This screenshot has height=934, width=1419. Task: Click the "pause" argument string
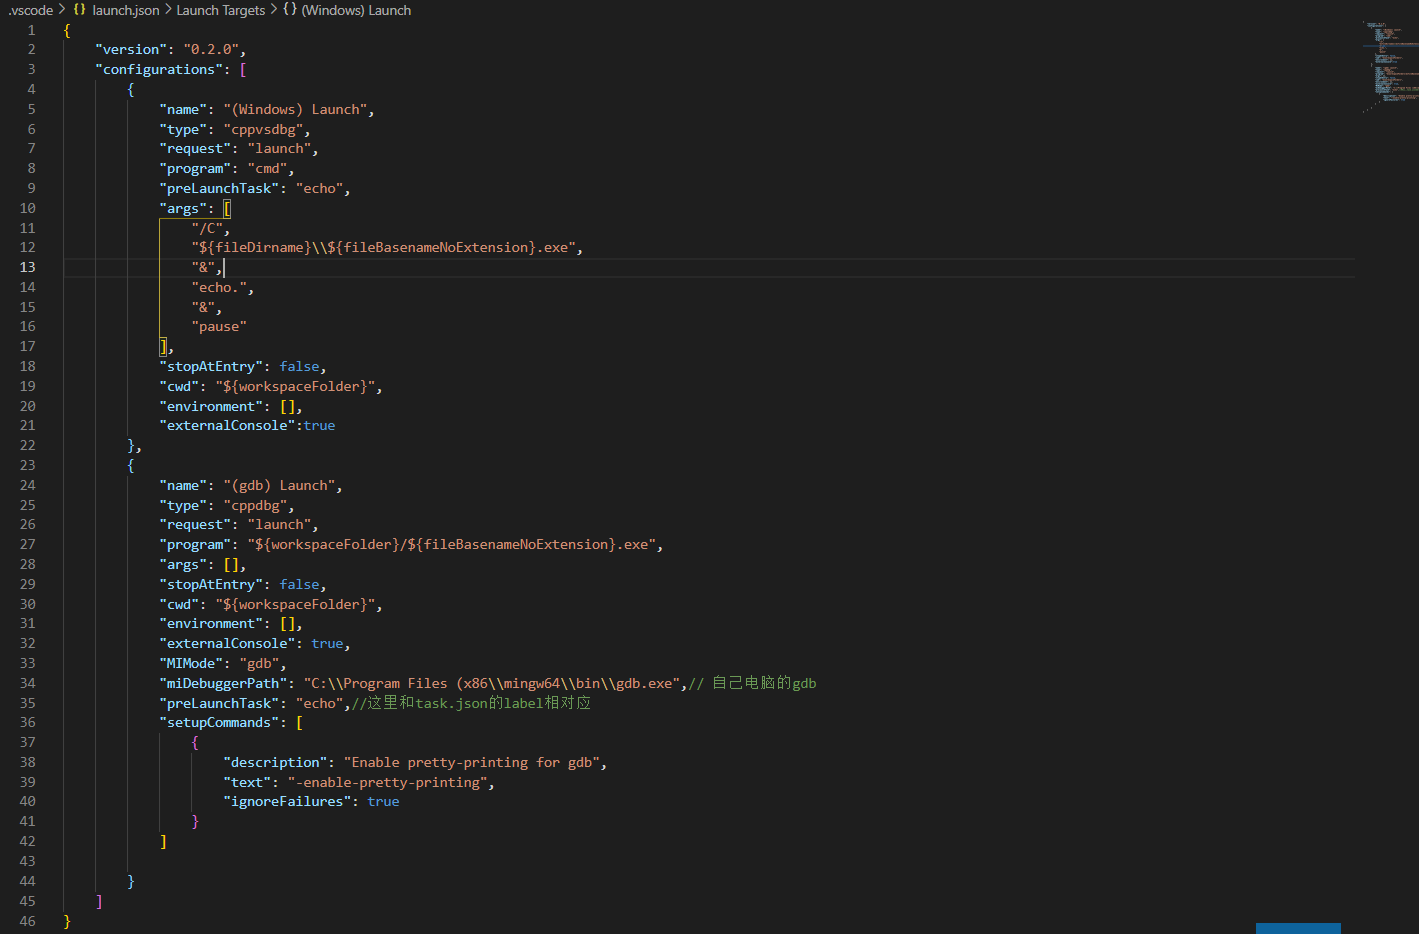click(219, 326)
